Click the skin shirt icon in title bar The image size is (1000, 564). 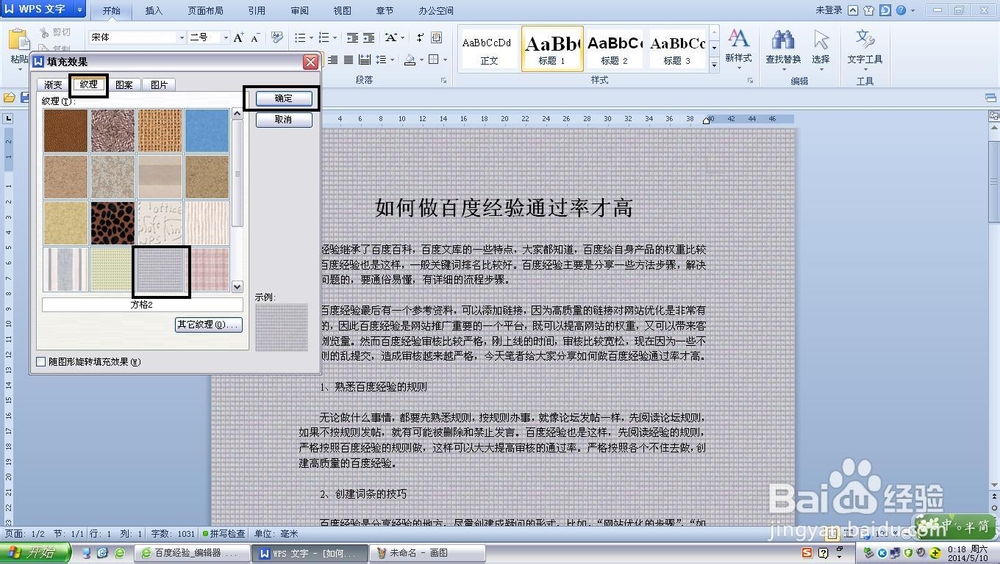tap(869, 10)
